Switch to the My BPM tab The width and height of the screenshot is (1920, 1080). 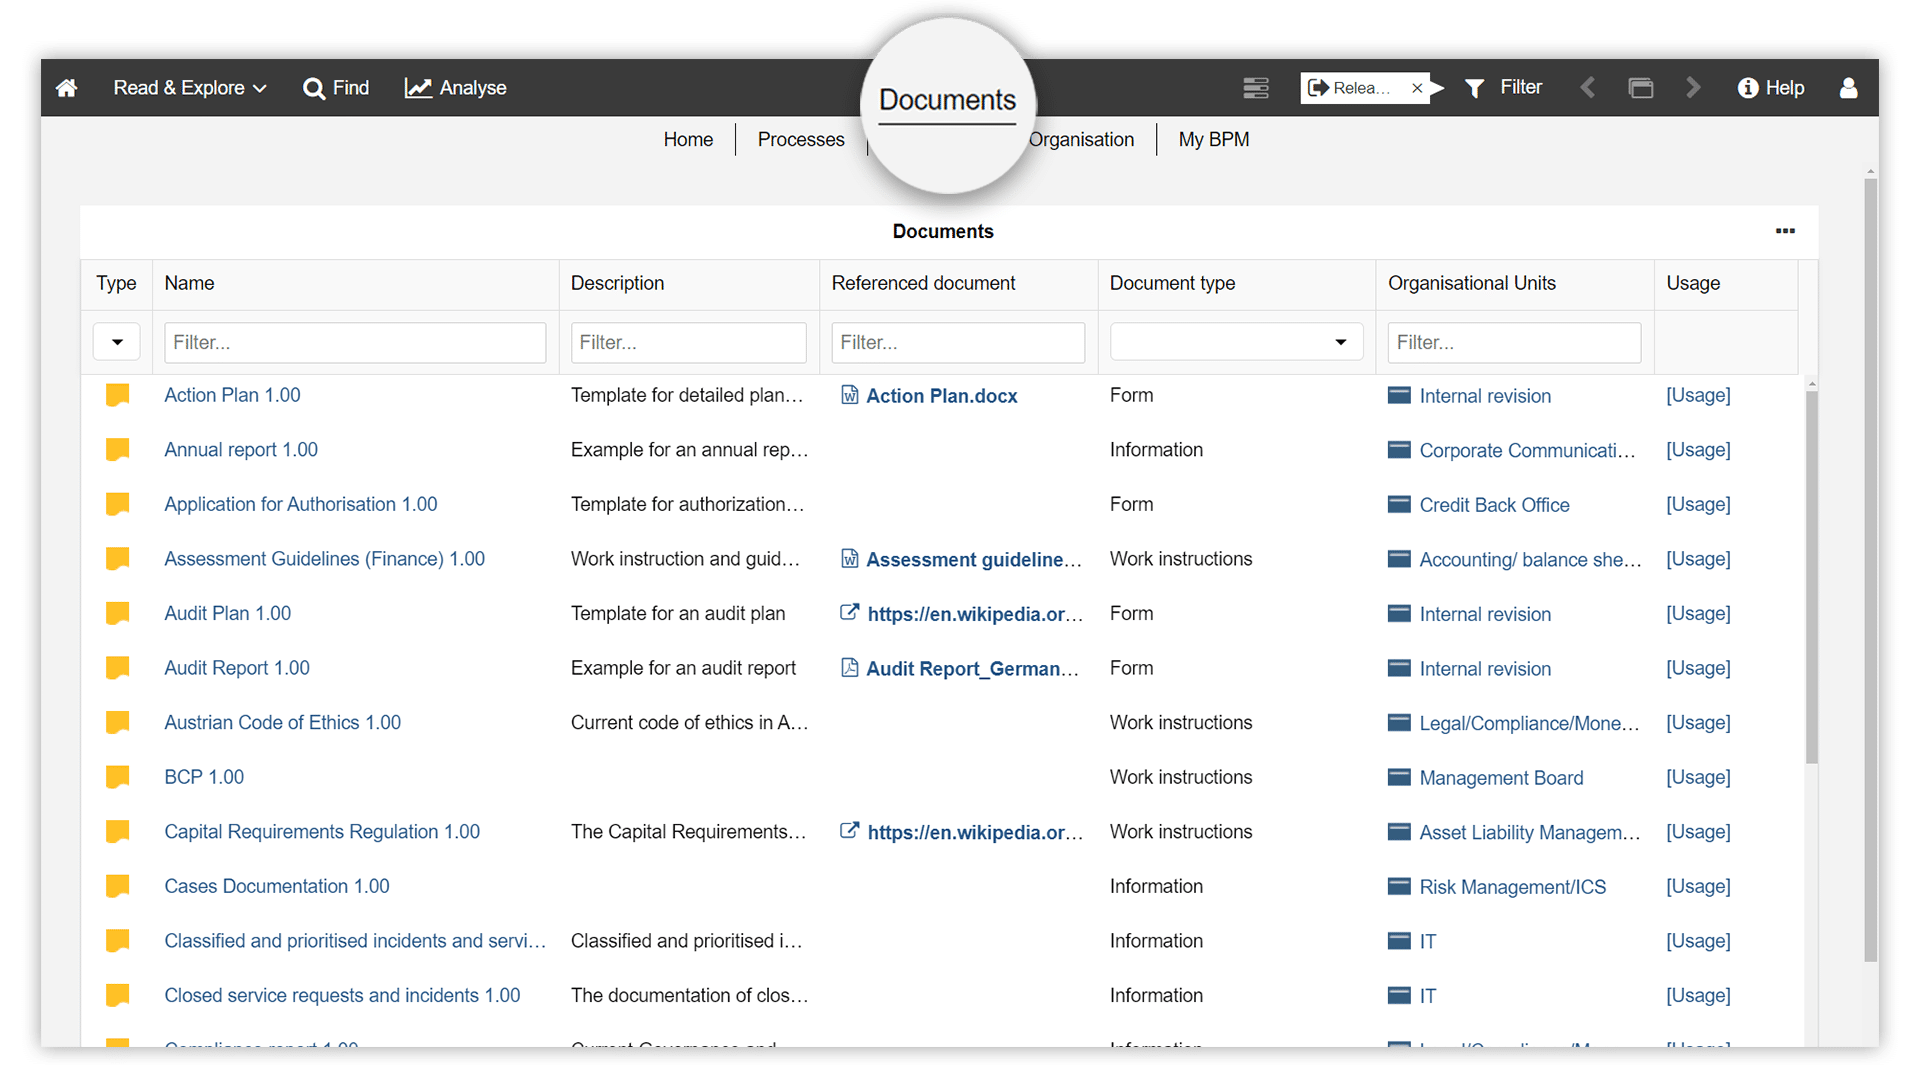(1213, 139)
